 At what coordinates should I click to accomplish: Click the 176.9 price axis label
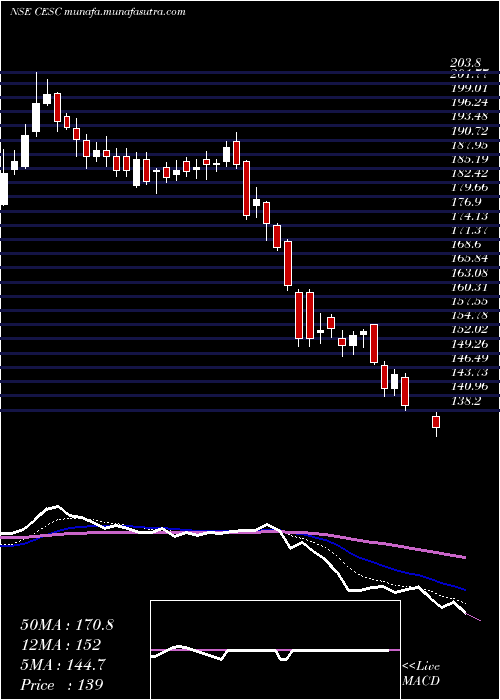tap(465, 202)
